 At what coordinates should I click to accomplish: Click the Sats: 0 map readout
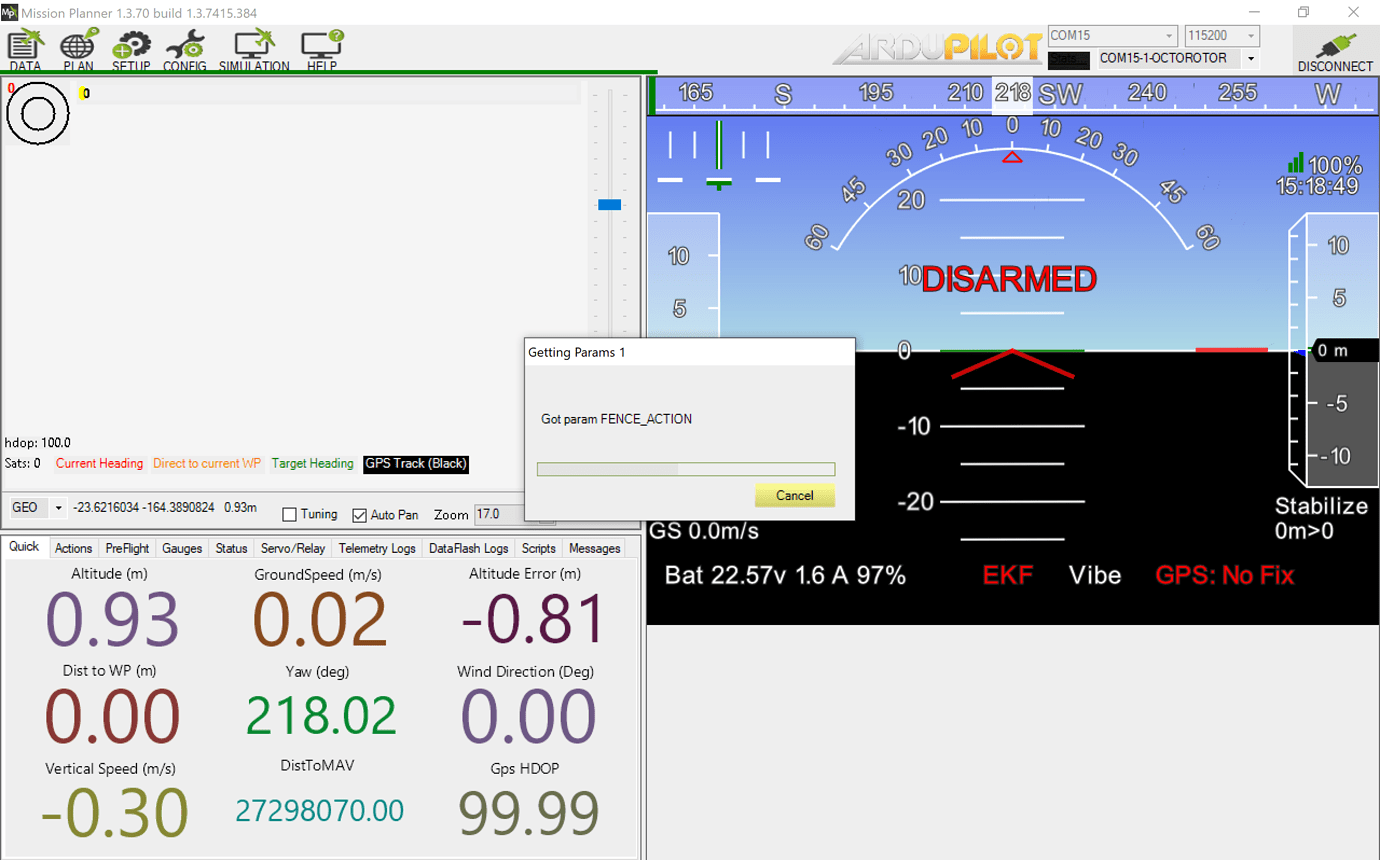(x=23, y=464)
